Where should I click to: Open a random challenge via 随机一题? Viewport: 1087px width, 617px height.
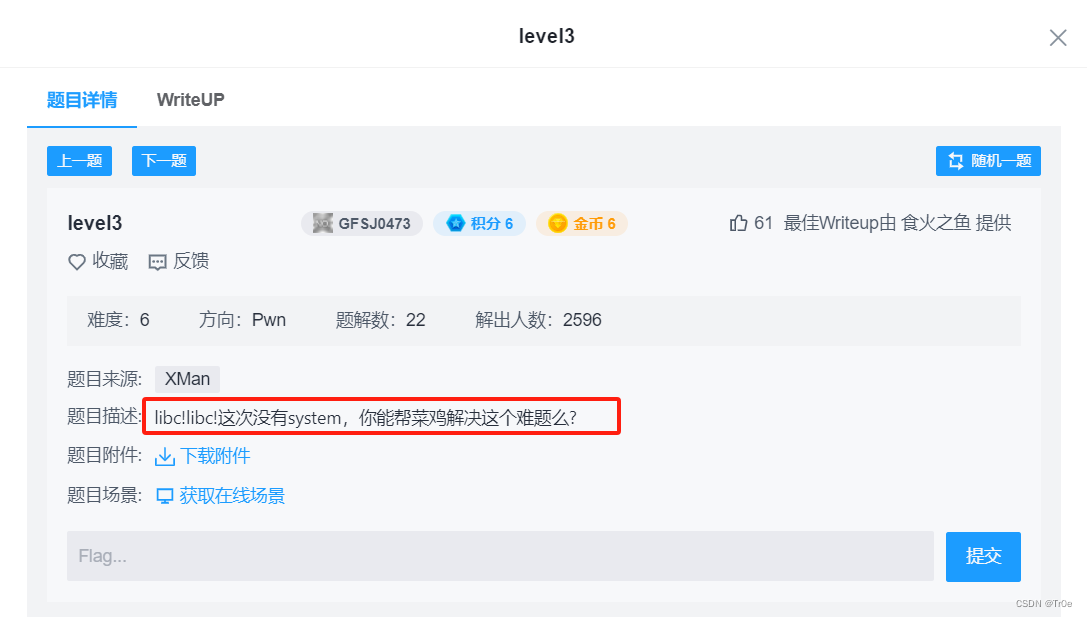pyautogui.click(x=988, y=160)
